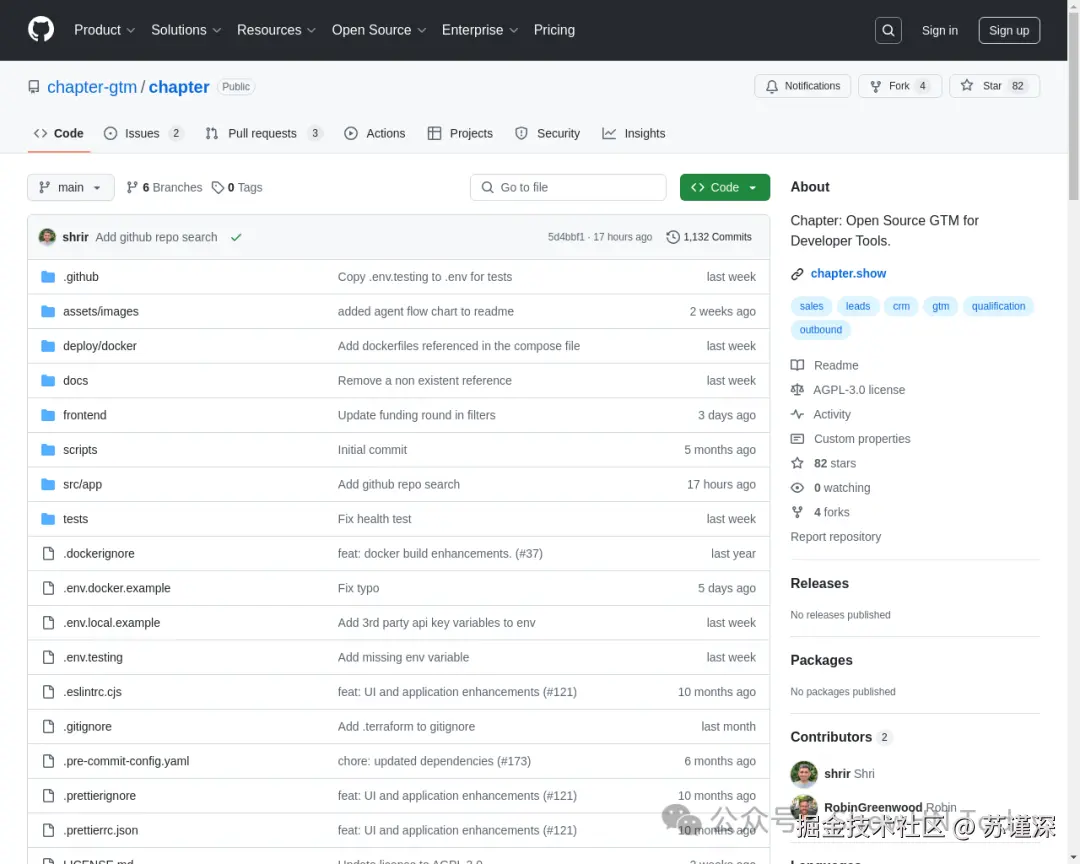Click the sales topic tag

[811, 306]
